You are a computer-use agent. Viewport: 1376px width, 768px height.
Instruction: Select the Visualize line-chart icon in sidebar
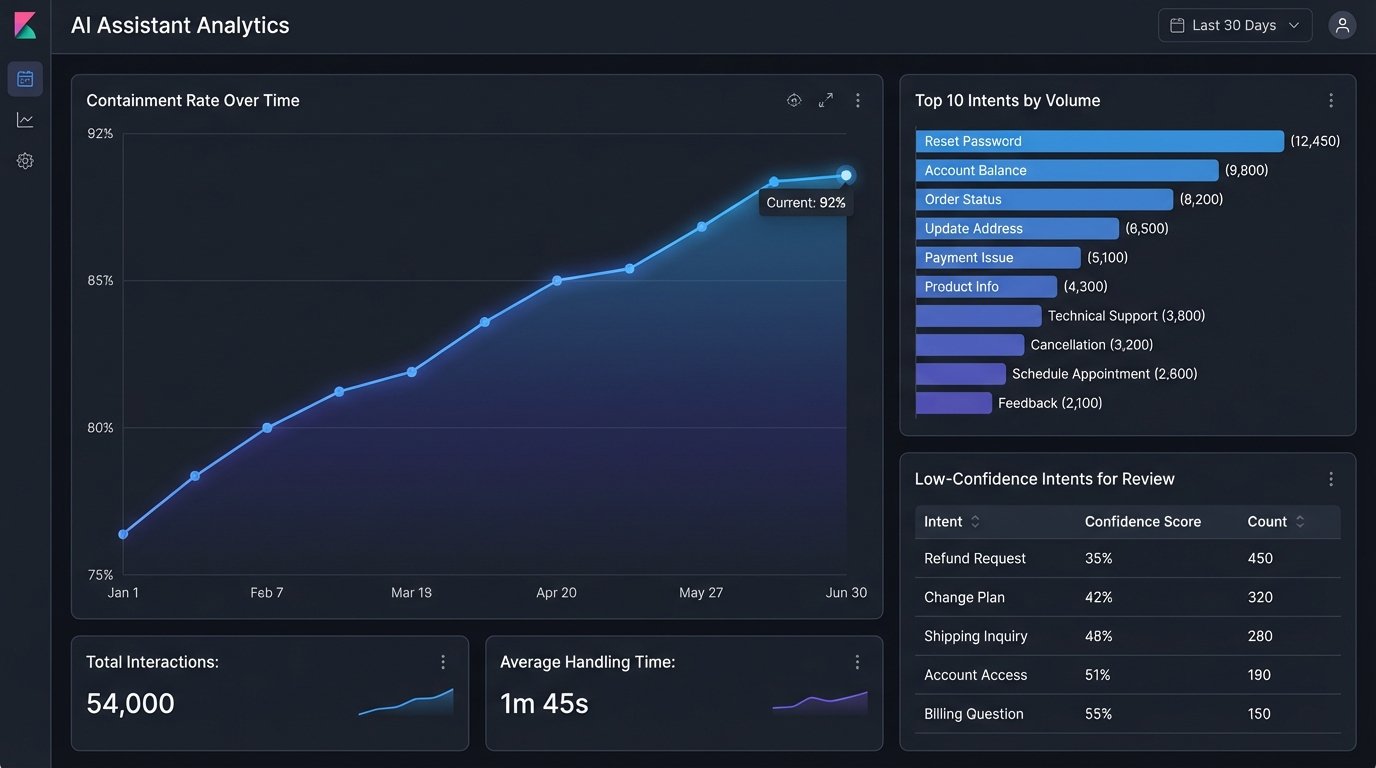tap(25, 119)
